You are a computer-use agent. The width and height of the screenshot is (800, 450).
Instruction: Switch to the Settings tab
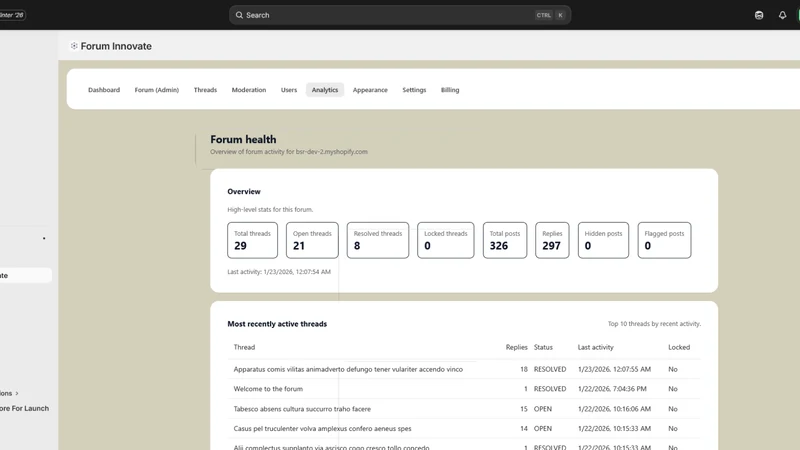(x=414, y=90)
